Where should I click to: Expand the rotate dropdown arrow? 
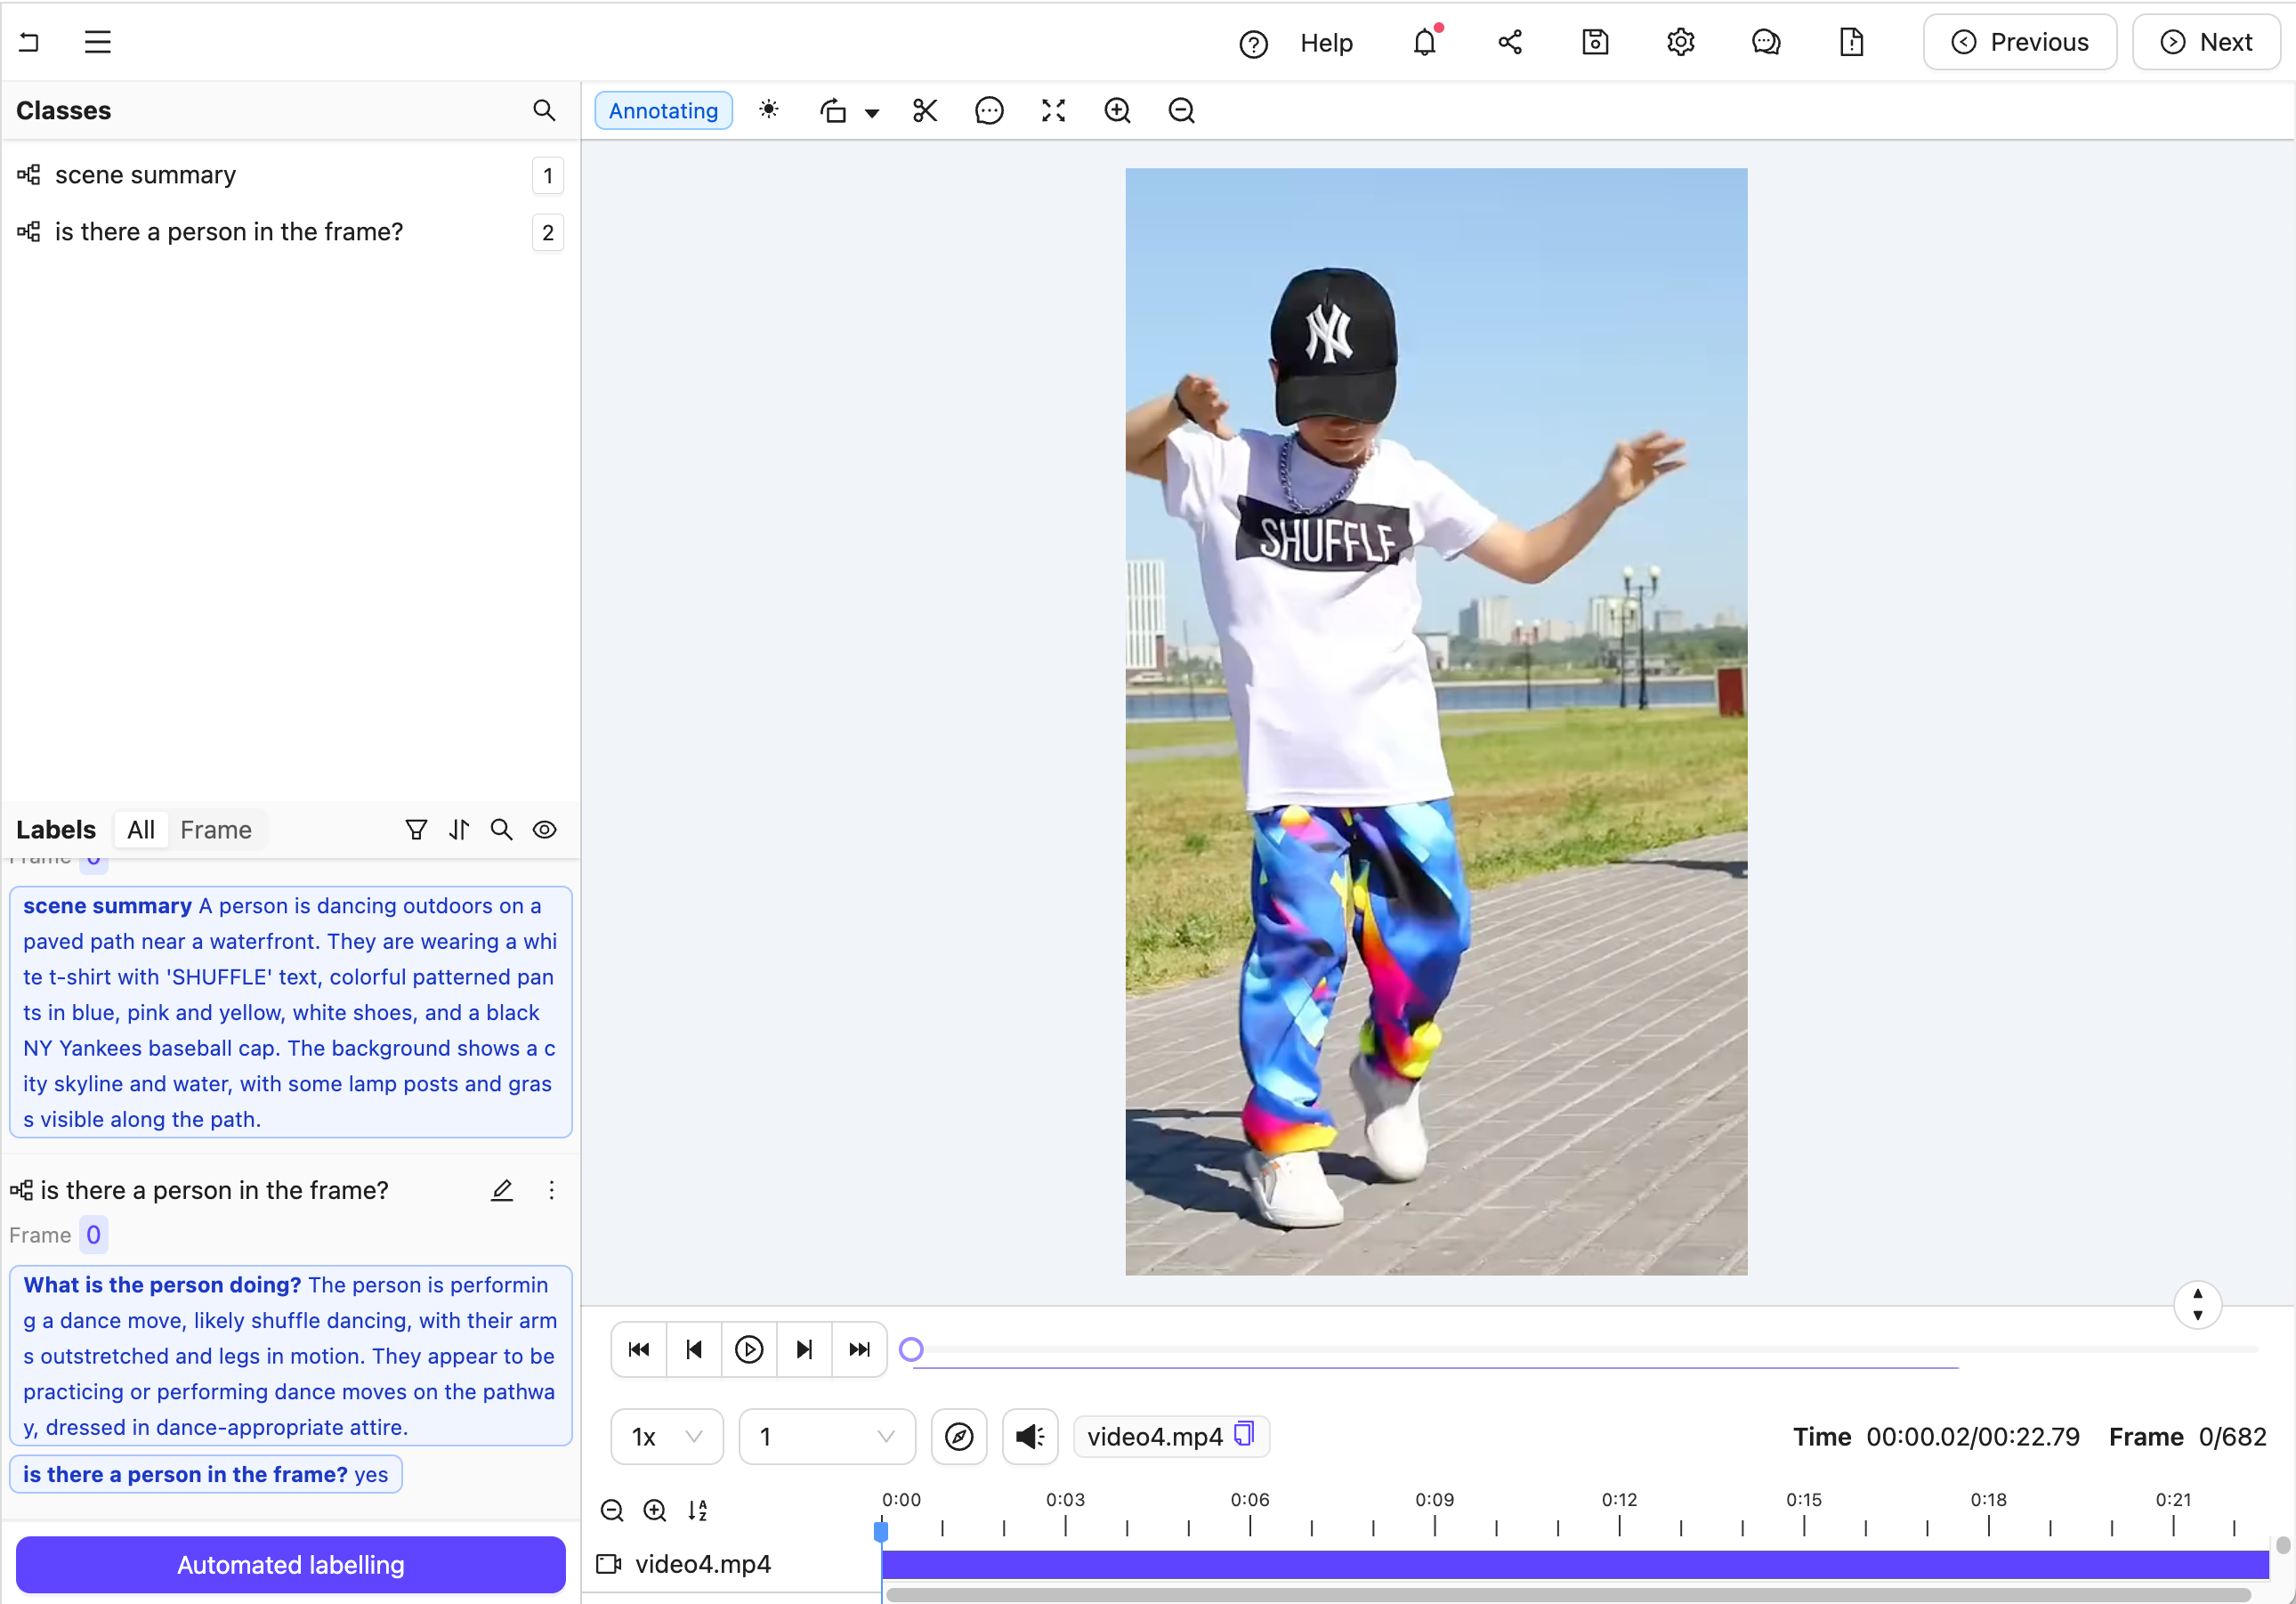point(872,113)
